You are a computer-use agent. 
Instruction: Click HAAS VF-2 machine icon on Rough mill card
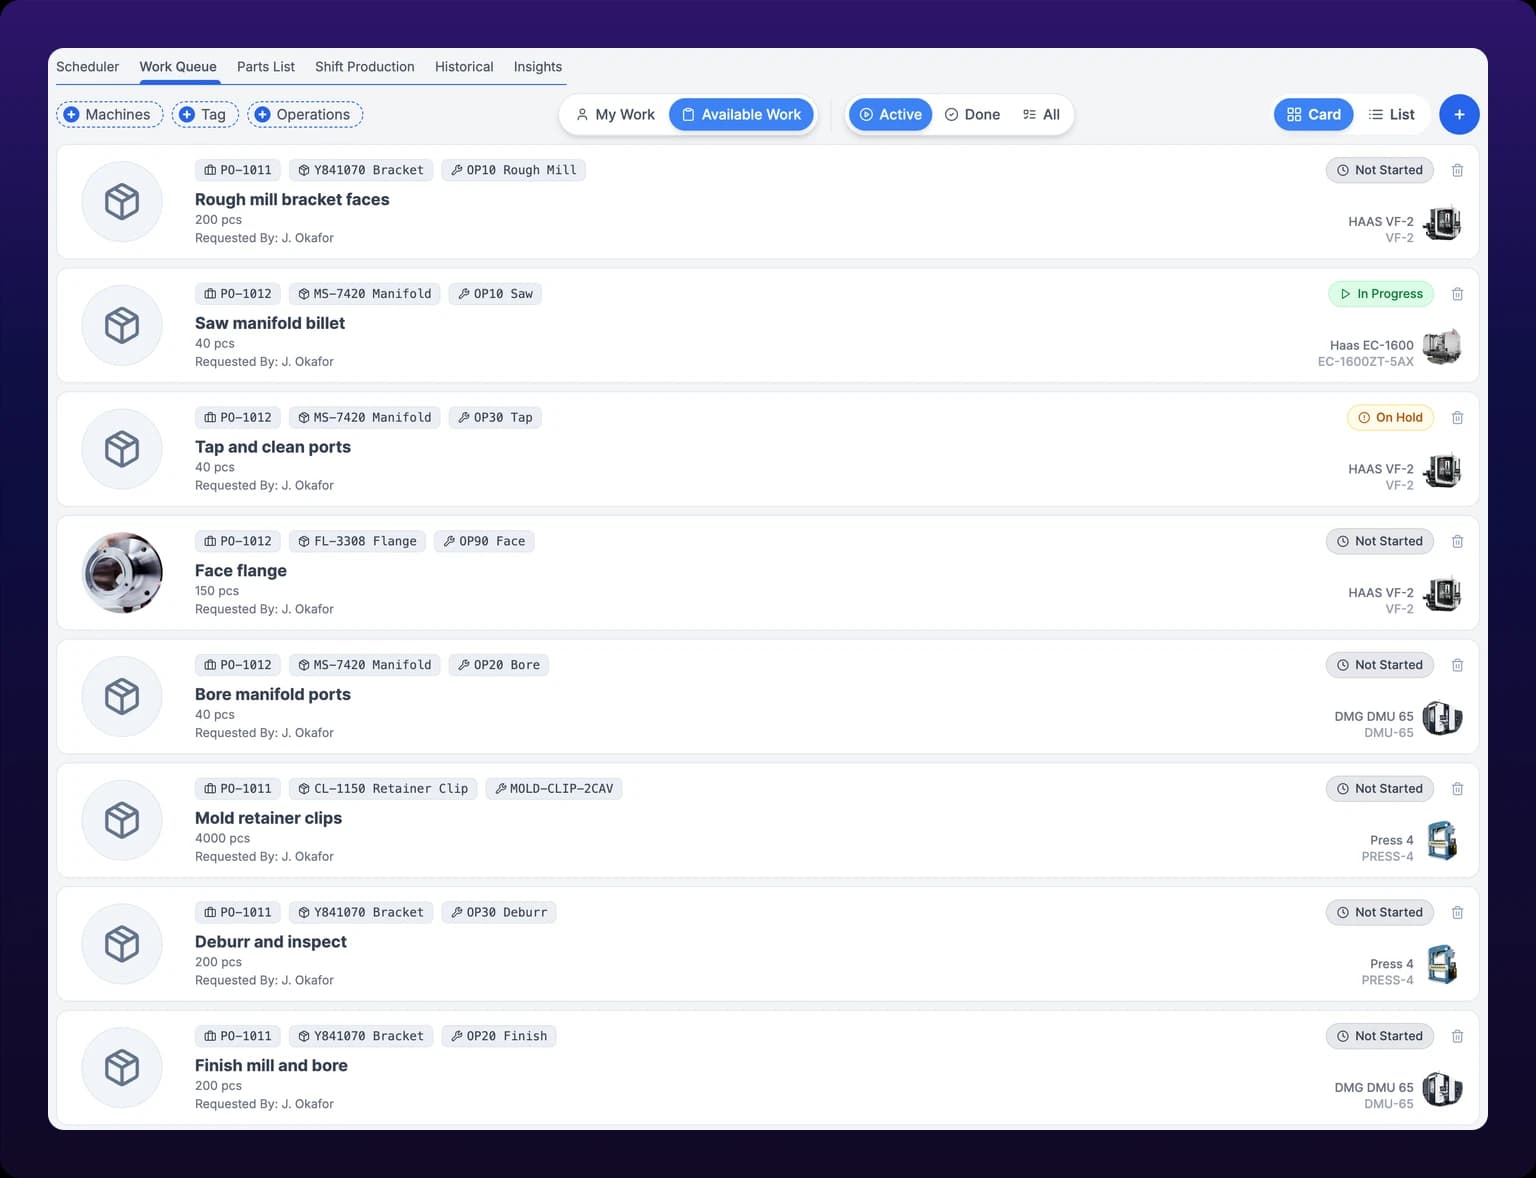pyautogui.click(x=1442, y=223)
